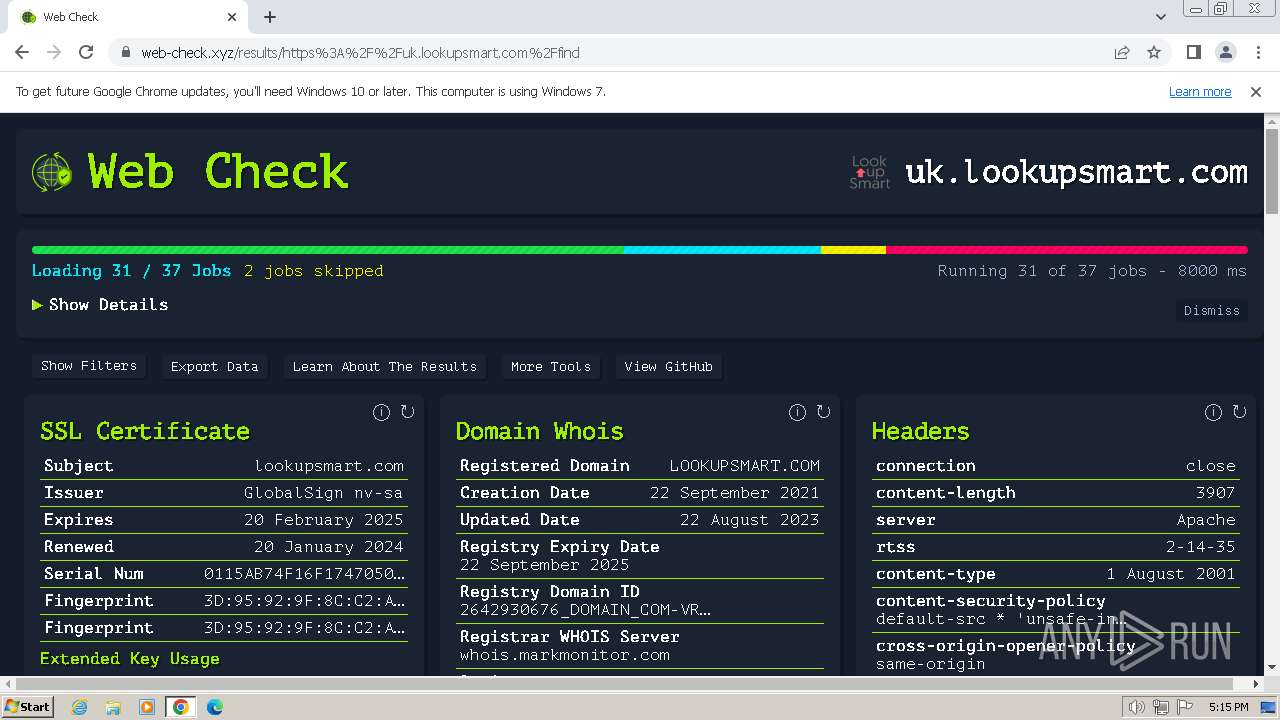Select Renewed value 20 January 2024
The width and height of the screenshot is (1280, 720).
[328, 547]
